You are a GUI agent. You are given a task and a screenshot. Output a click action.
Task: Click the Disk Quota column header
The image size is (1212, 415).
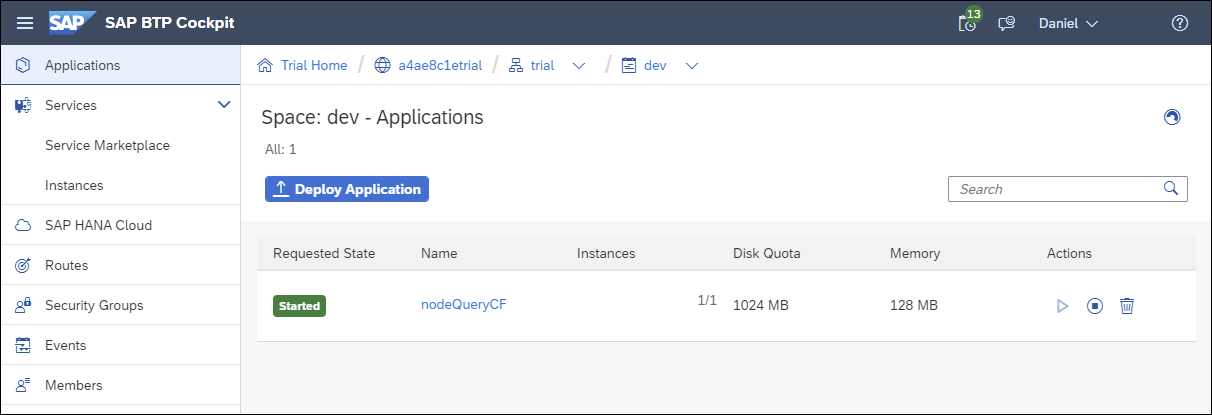pyautogui.click(x=767, y=253)
